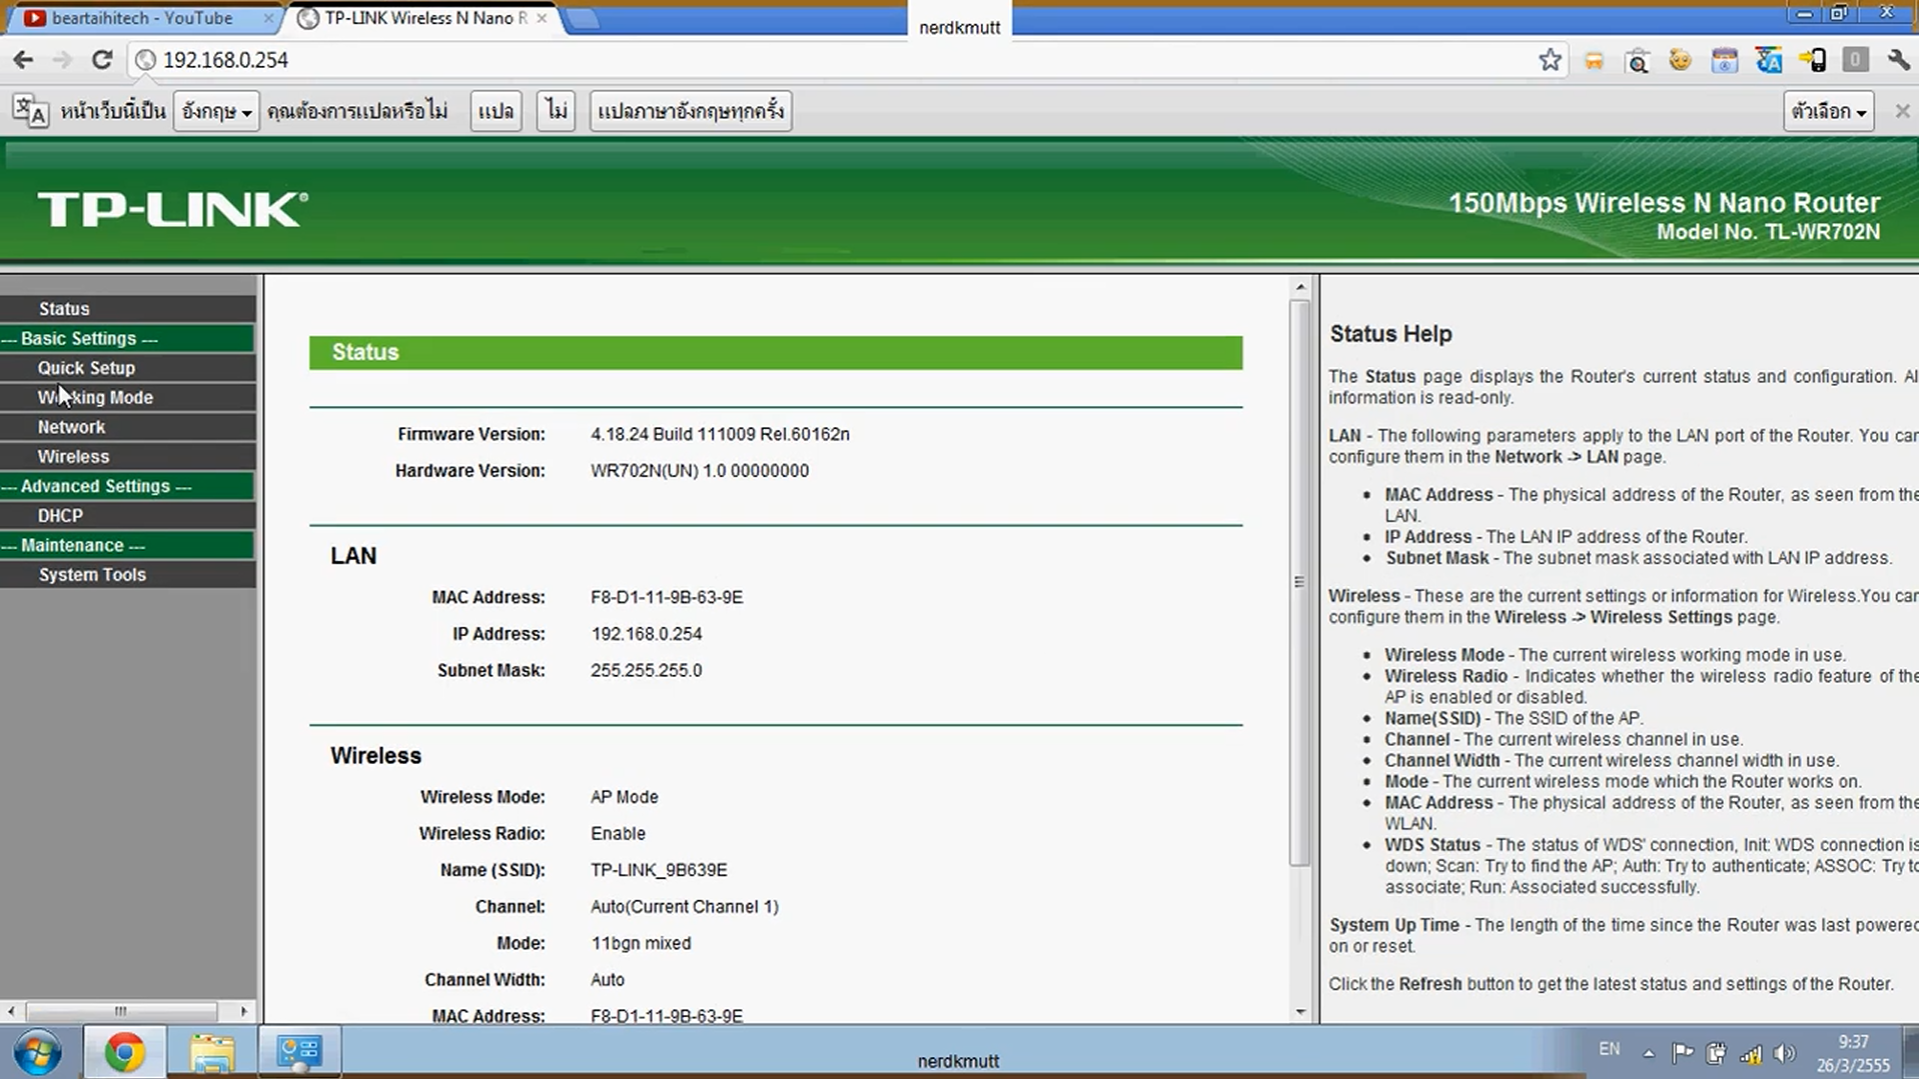Click the status panel scroll up arrow
This screenshot has width=1919, height=1079.
[x=1300, y=287]
